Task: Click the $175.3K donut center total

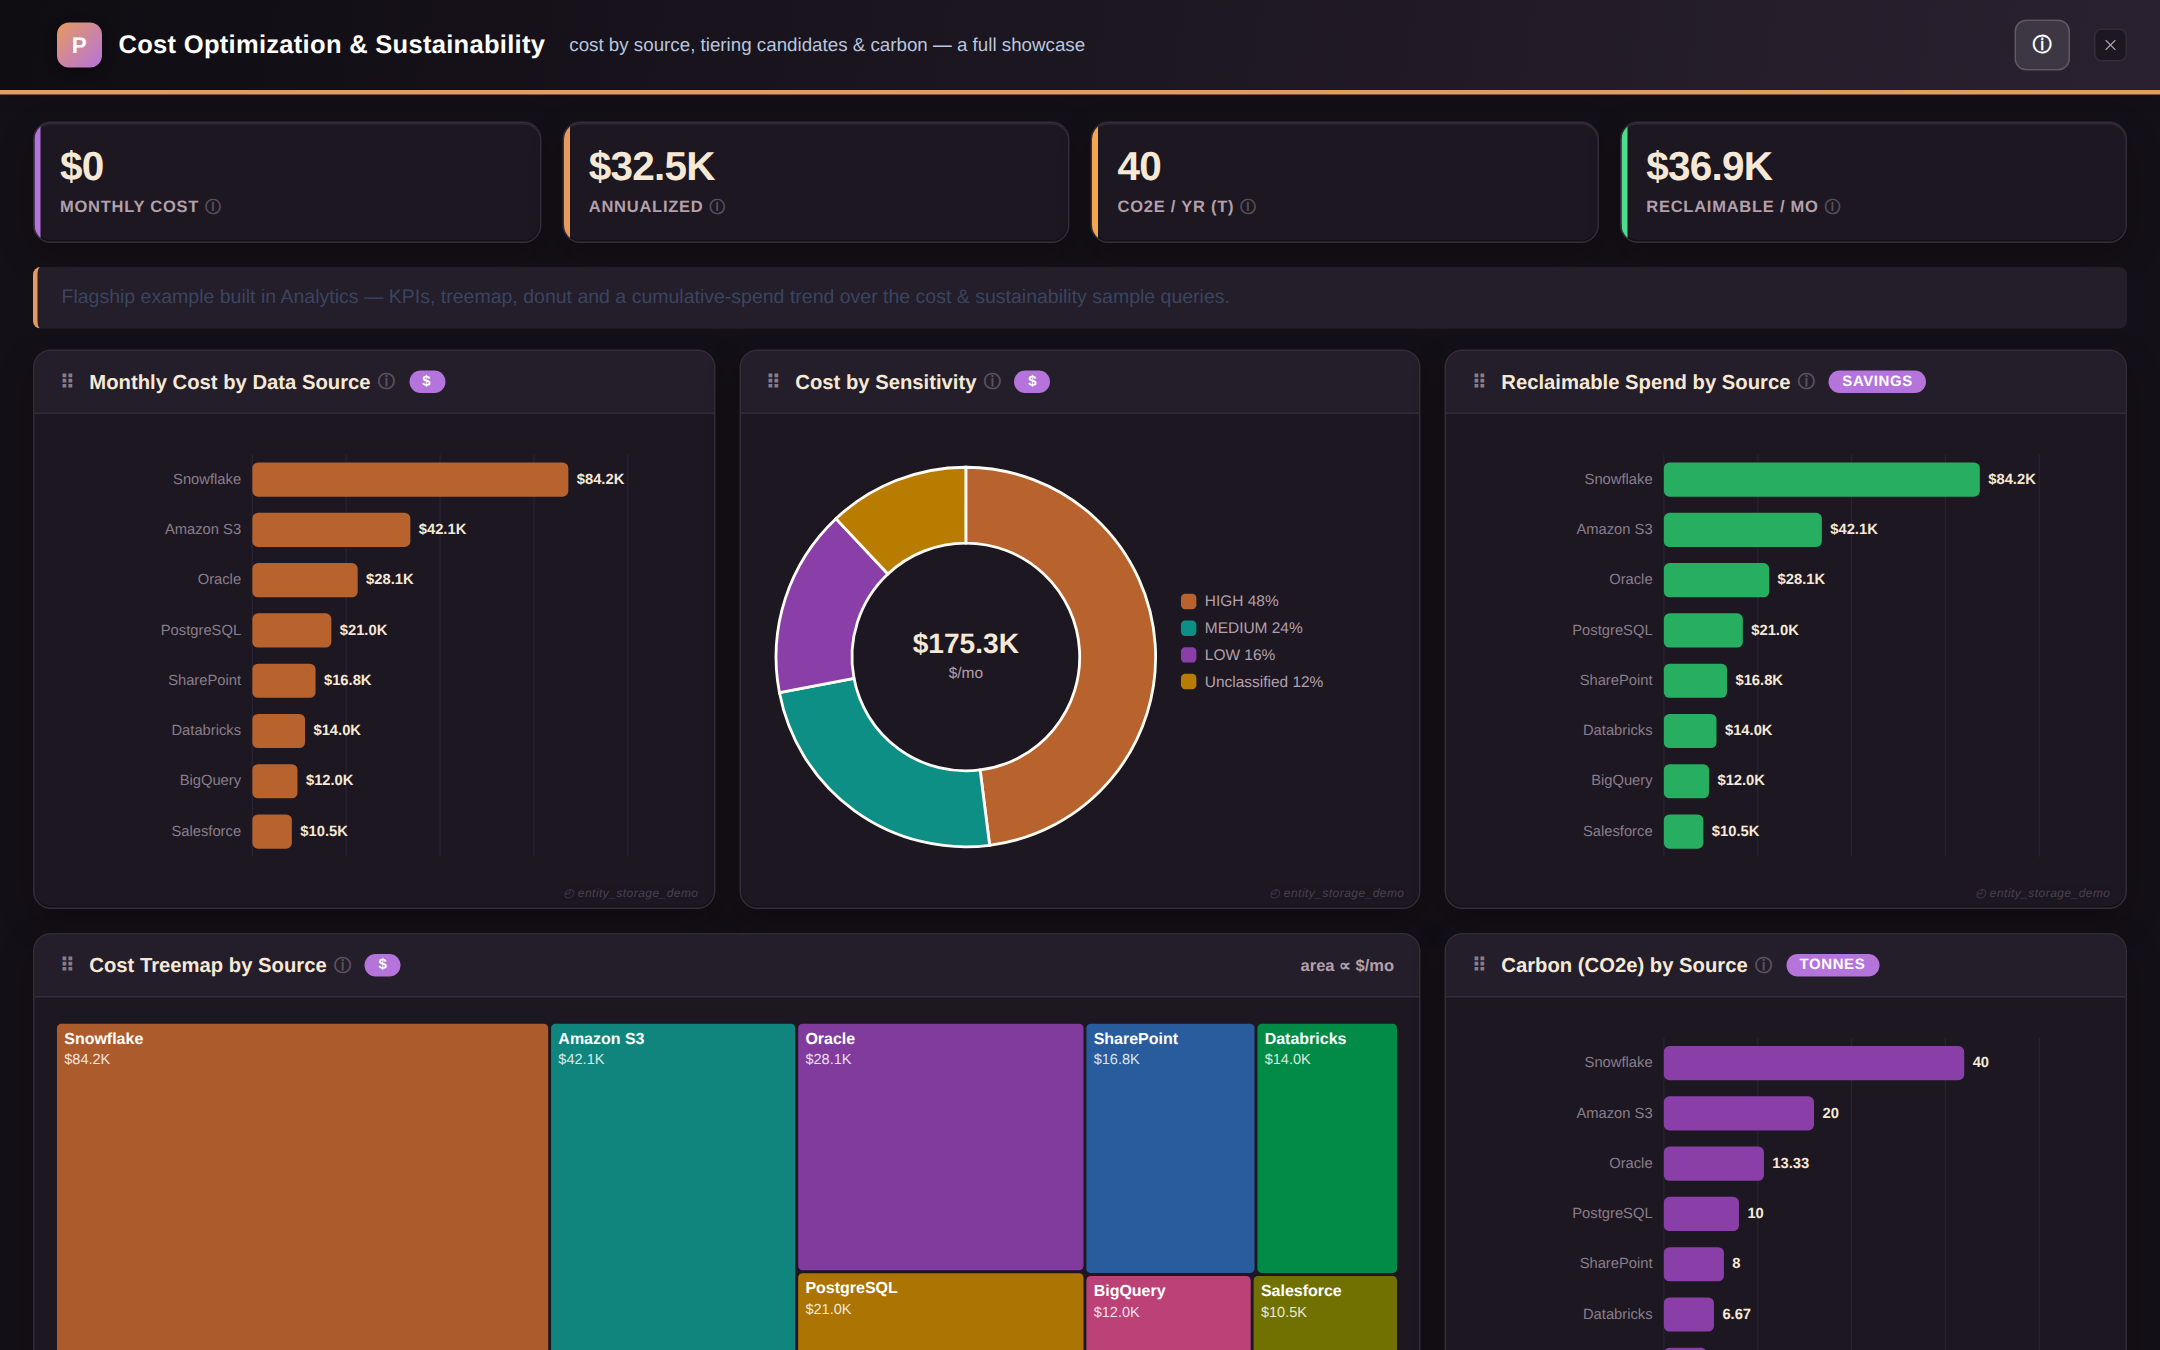Action: (965, 644)
